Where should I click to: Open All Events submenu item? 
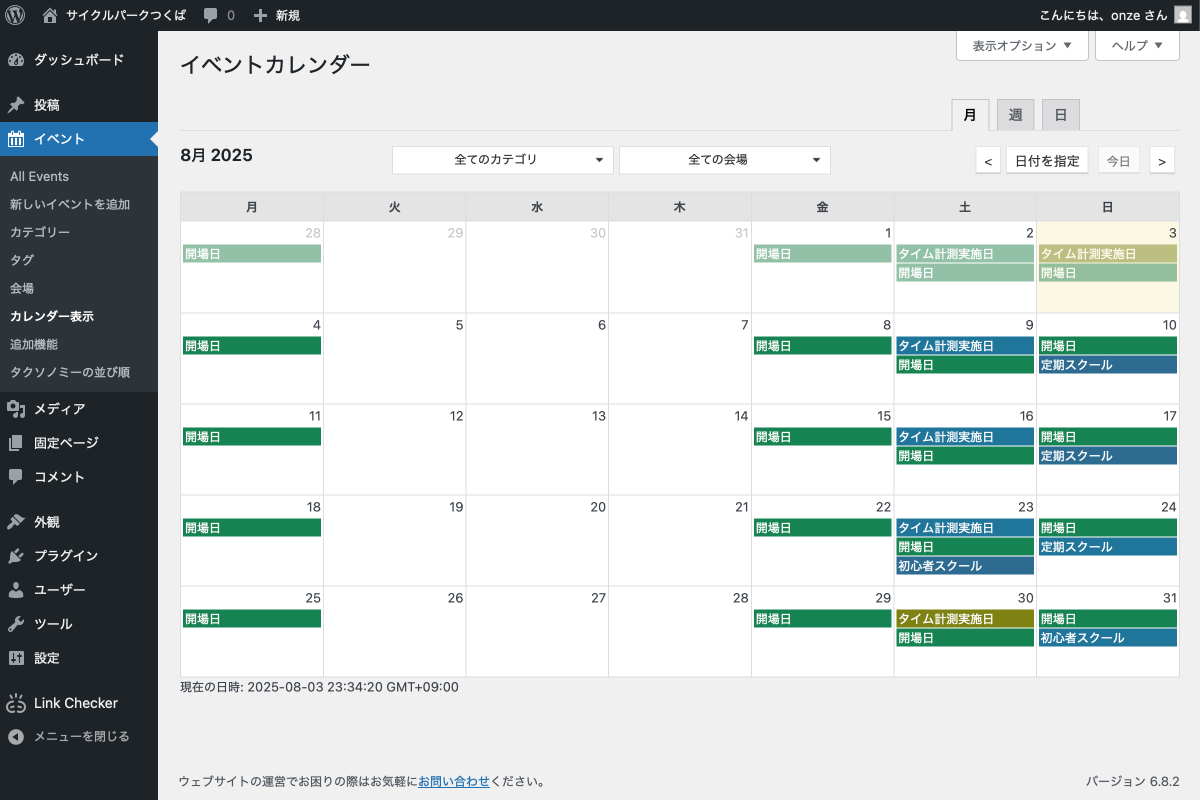pyautogui.click(x=40, y=176)
